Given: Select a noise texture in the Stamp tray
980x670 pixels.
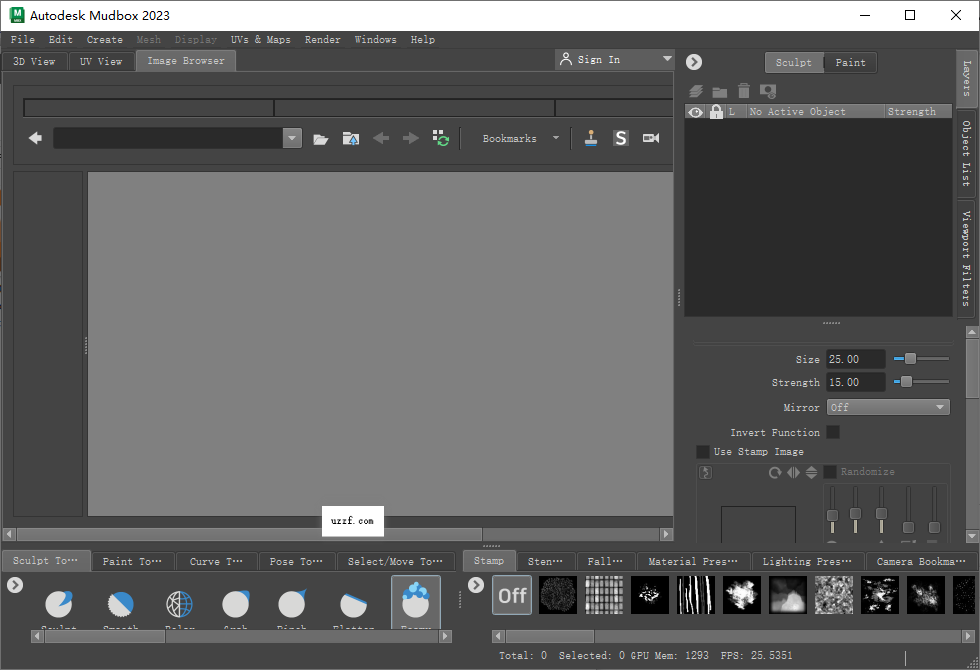Looking at the screenshot, I should [x=558, y=595].
